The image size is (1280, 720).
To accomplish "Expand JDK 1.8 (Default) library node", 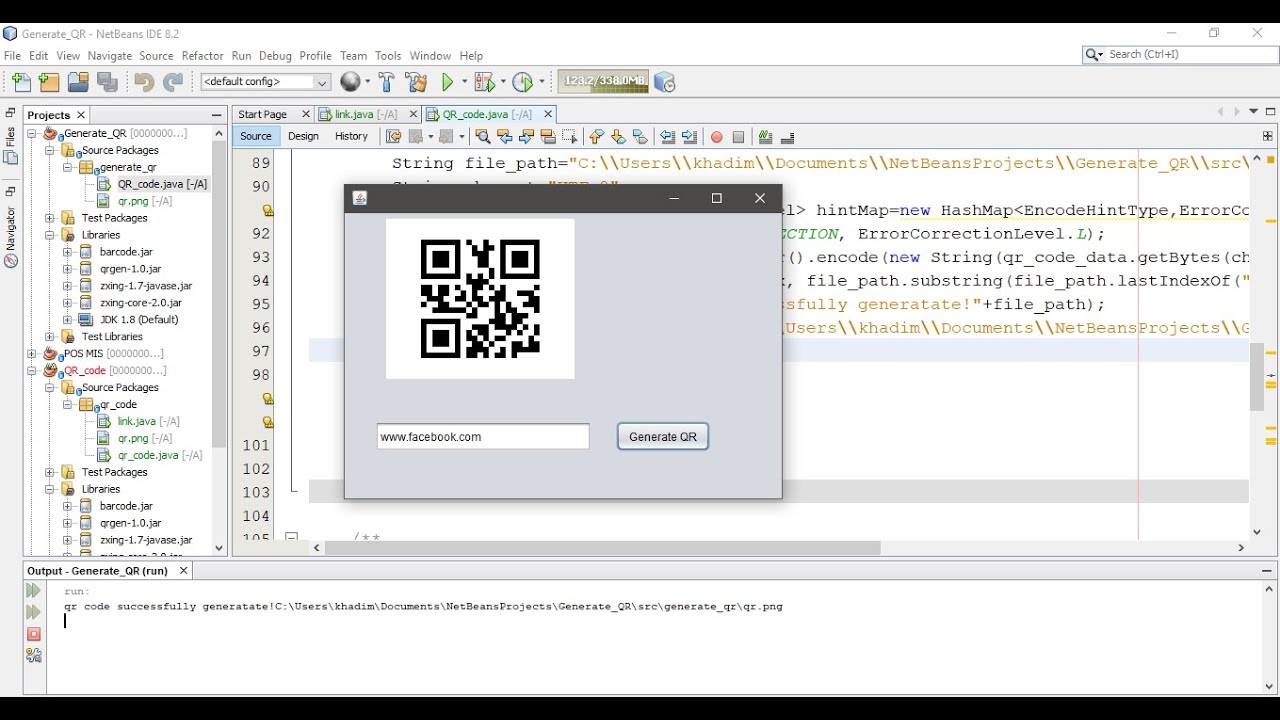I will pos(67,319).
